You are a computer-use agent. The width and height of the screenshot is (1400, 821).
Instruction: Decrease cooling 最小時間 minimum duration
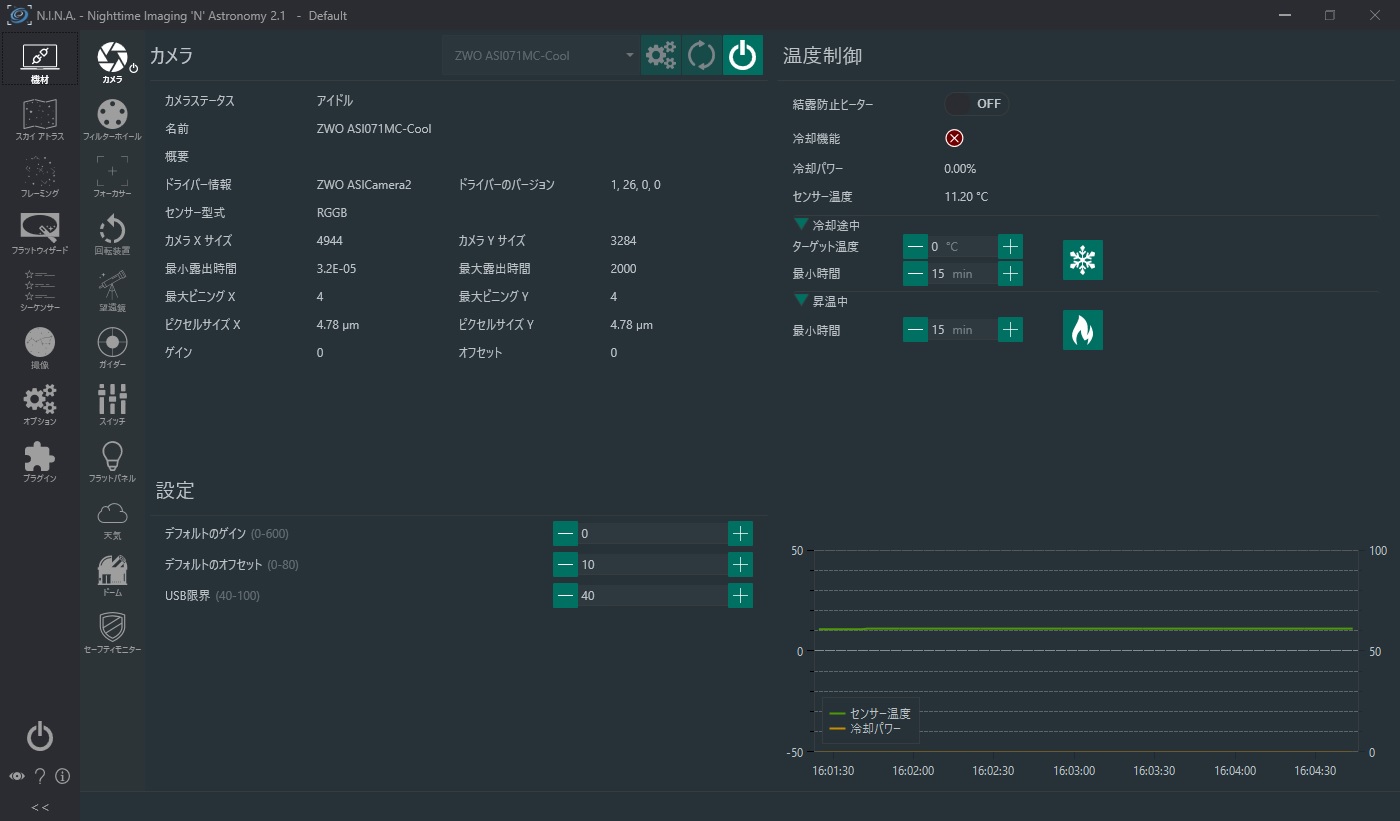pyautogui.click(x=915, y=273)
